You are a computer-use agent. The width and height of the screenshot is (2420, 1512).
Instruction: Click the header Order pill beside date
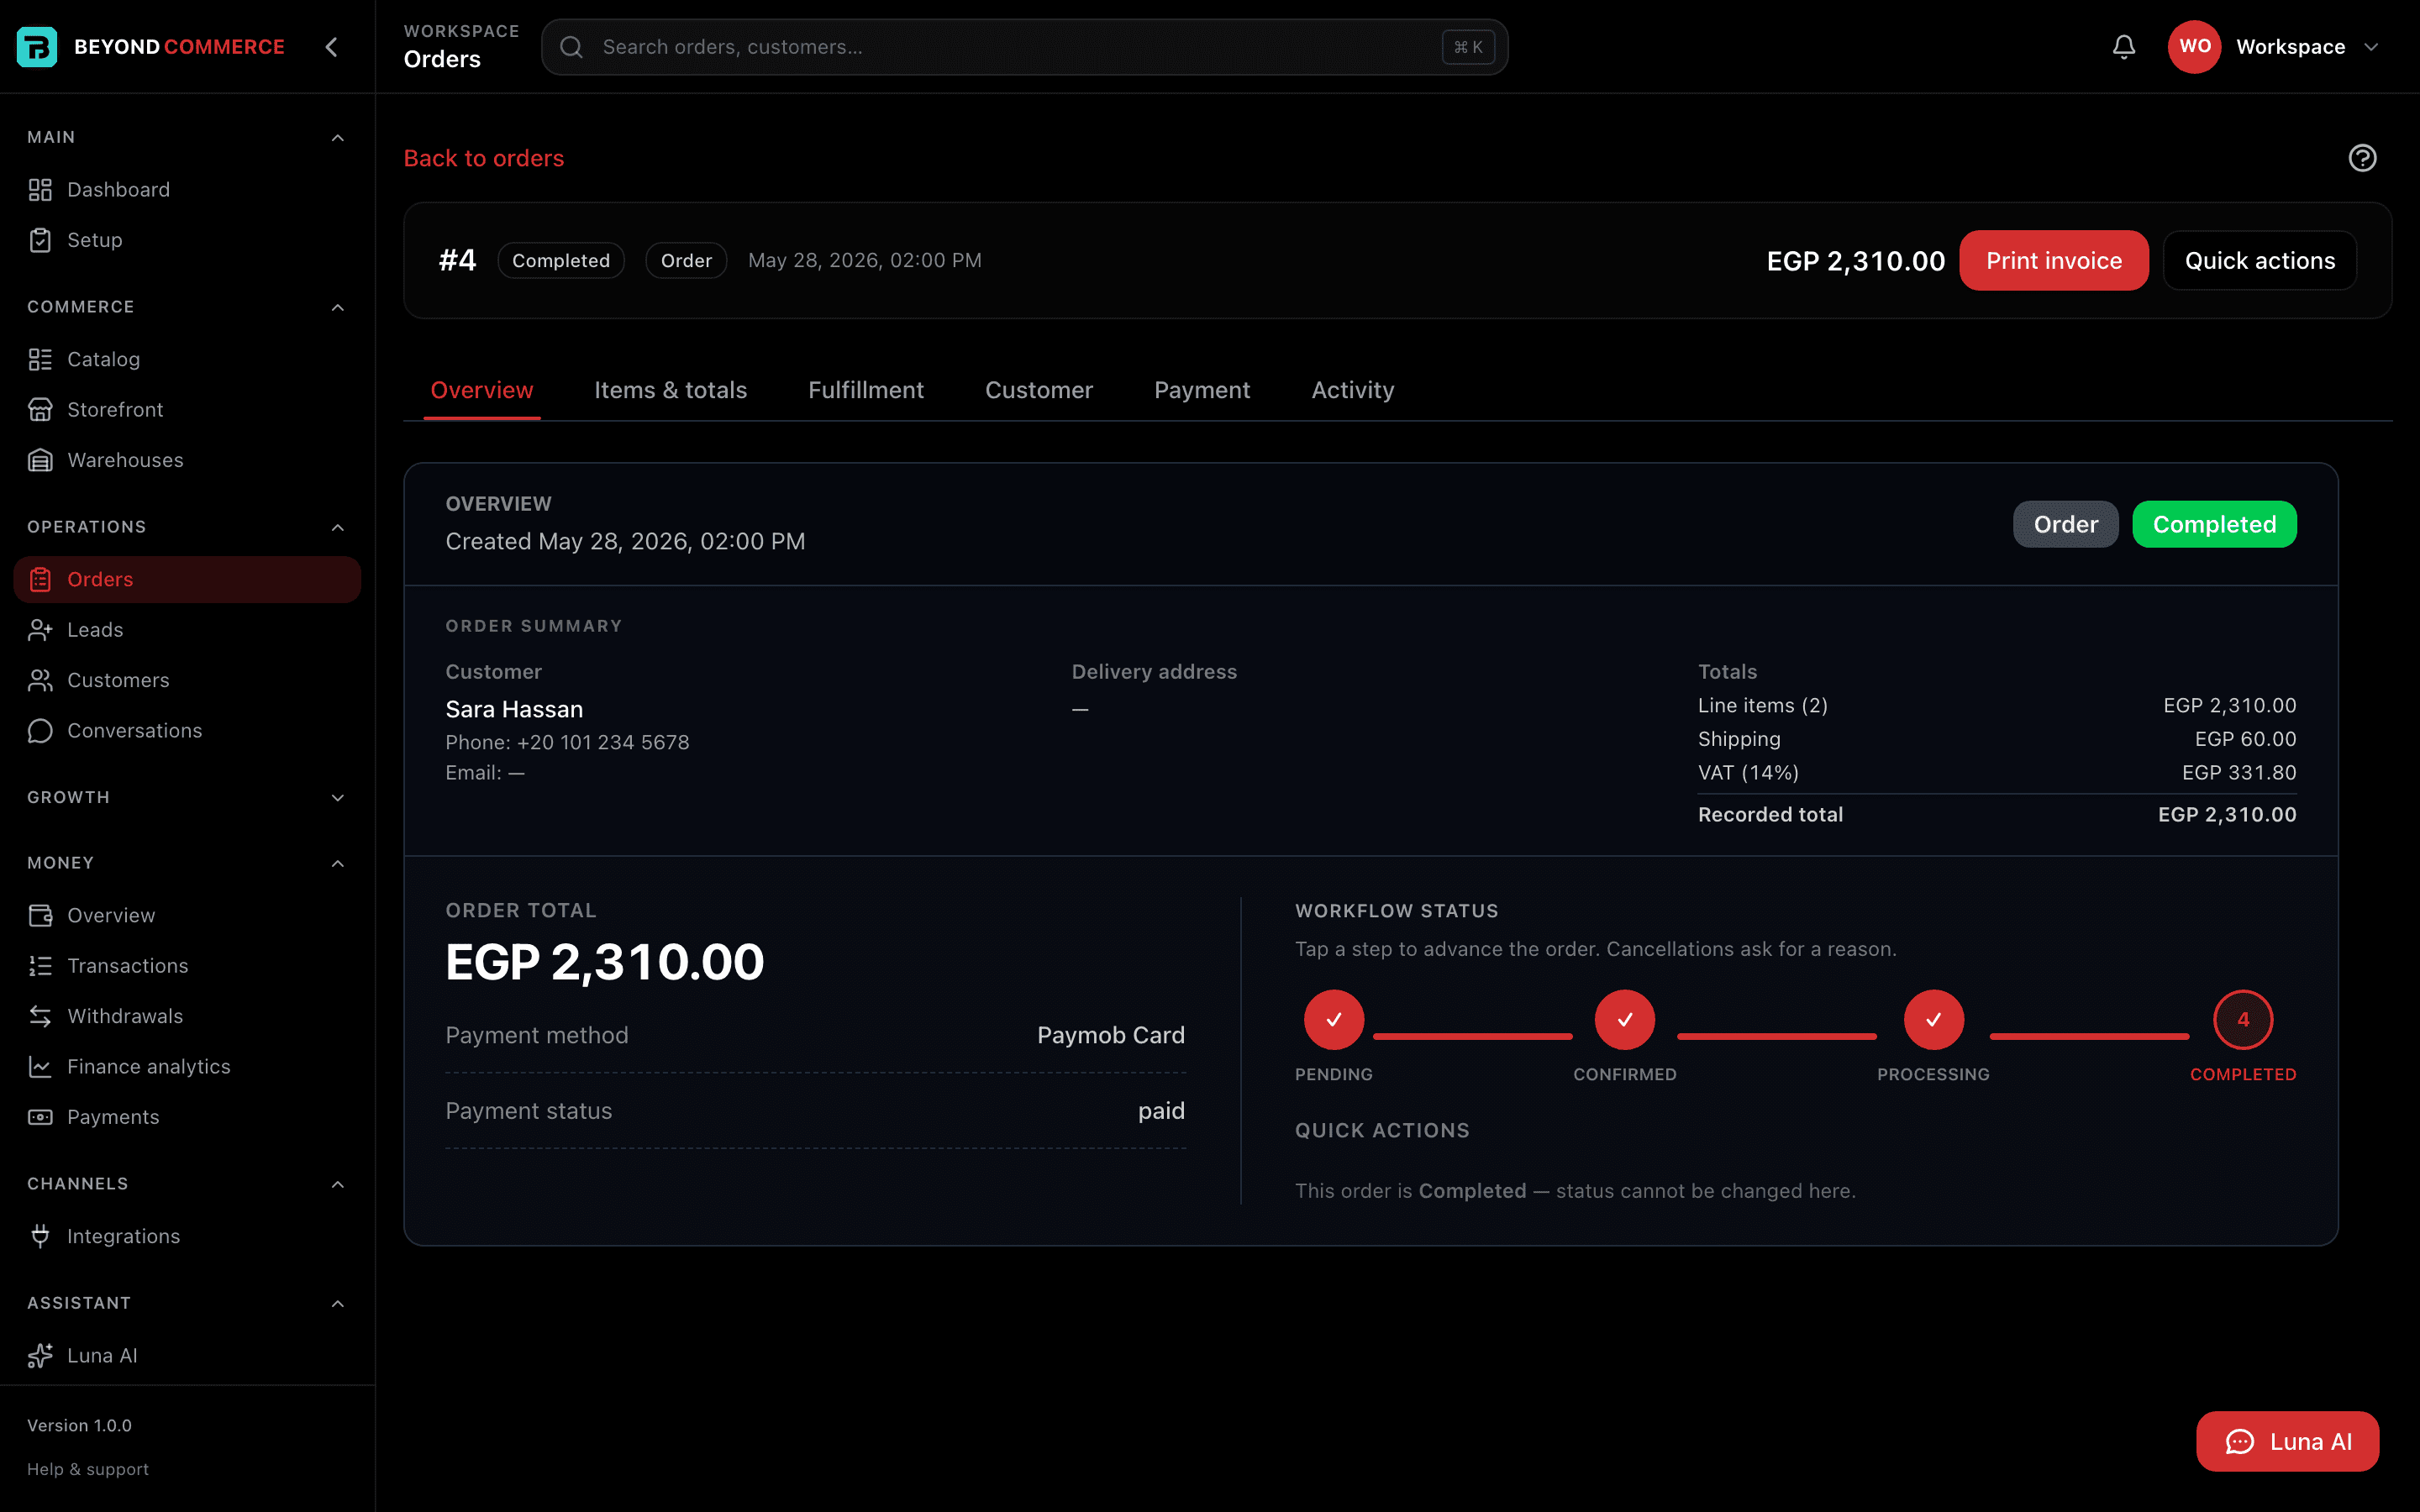(686, 261)
